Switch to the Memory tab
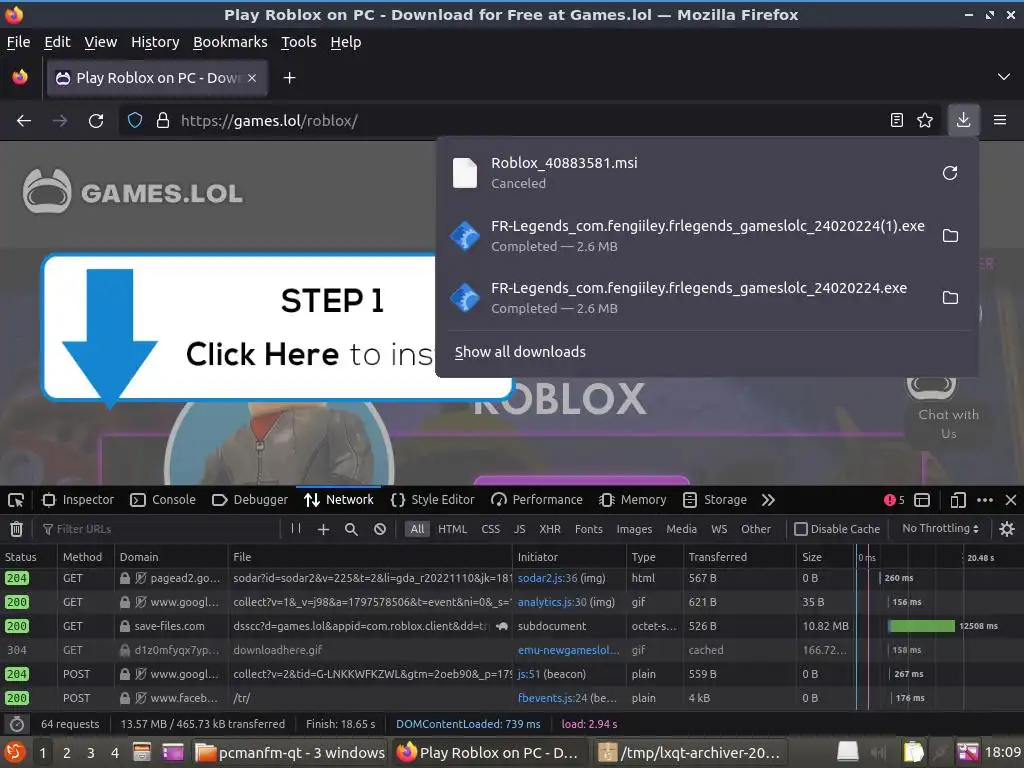 coord(633,500)
